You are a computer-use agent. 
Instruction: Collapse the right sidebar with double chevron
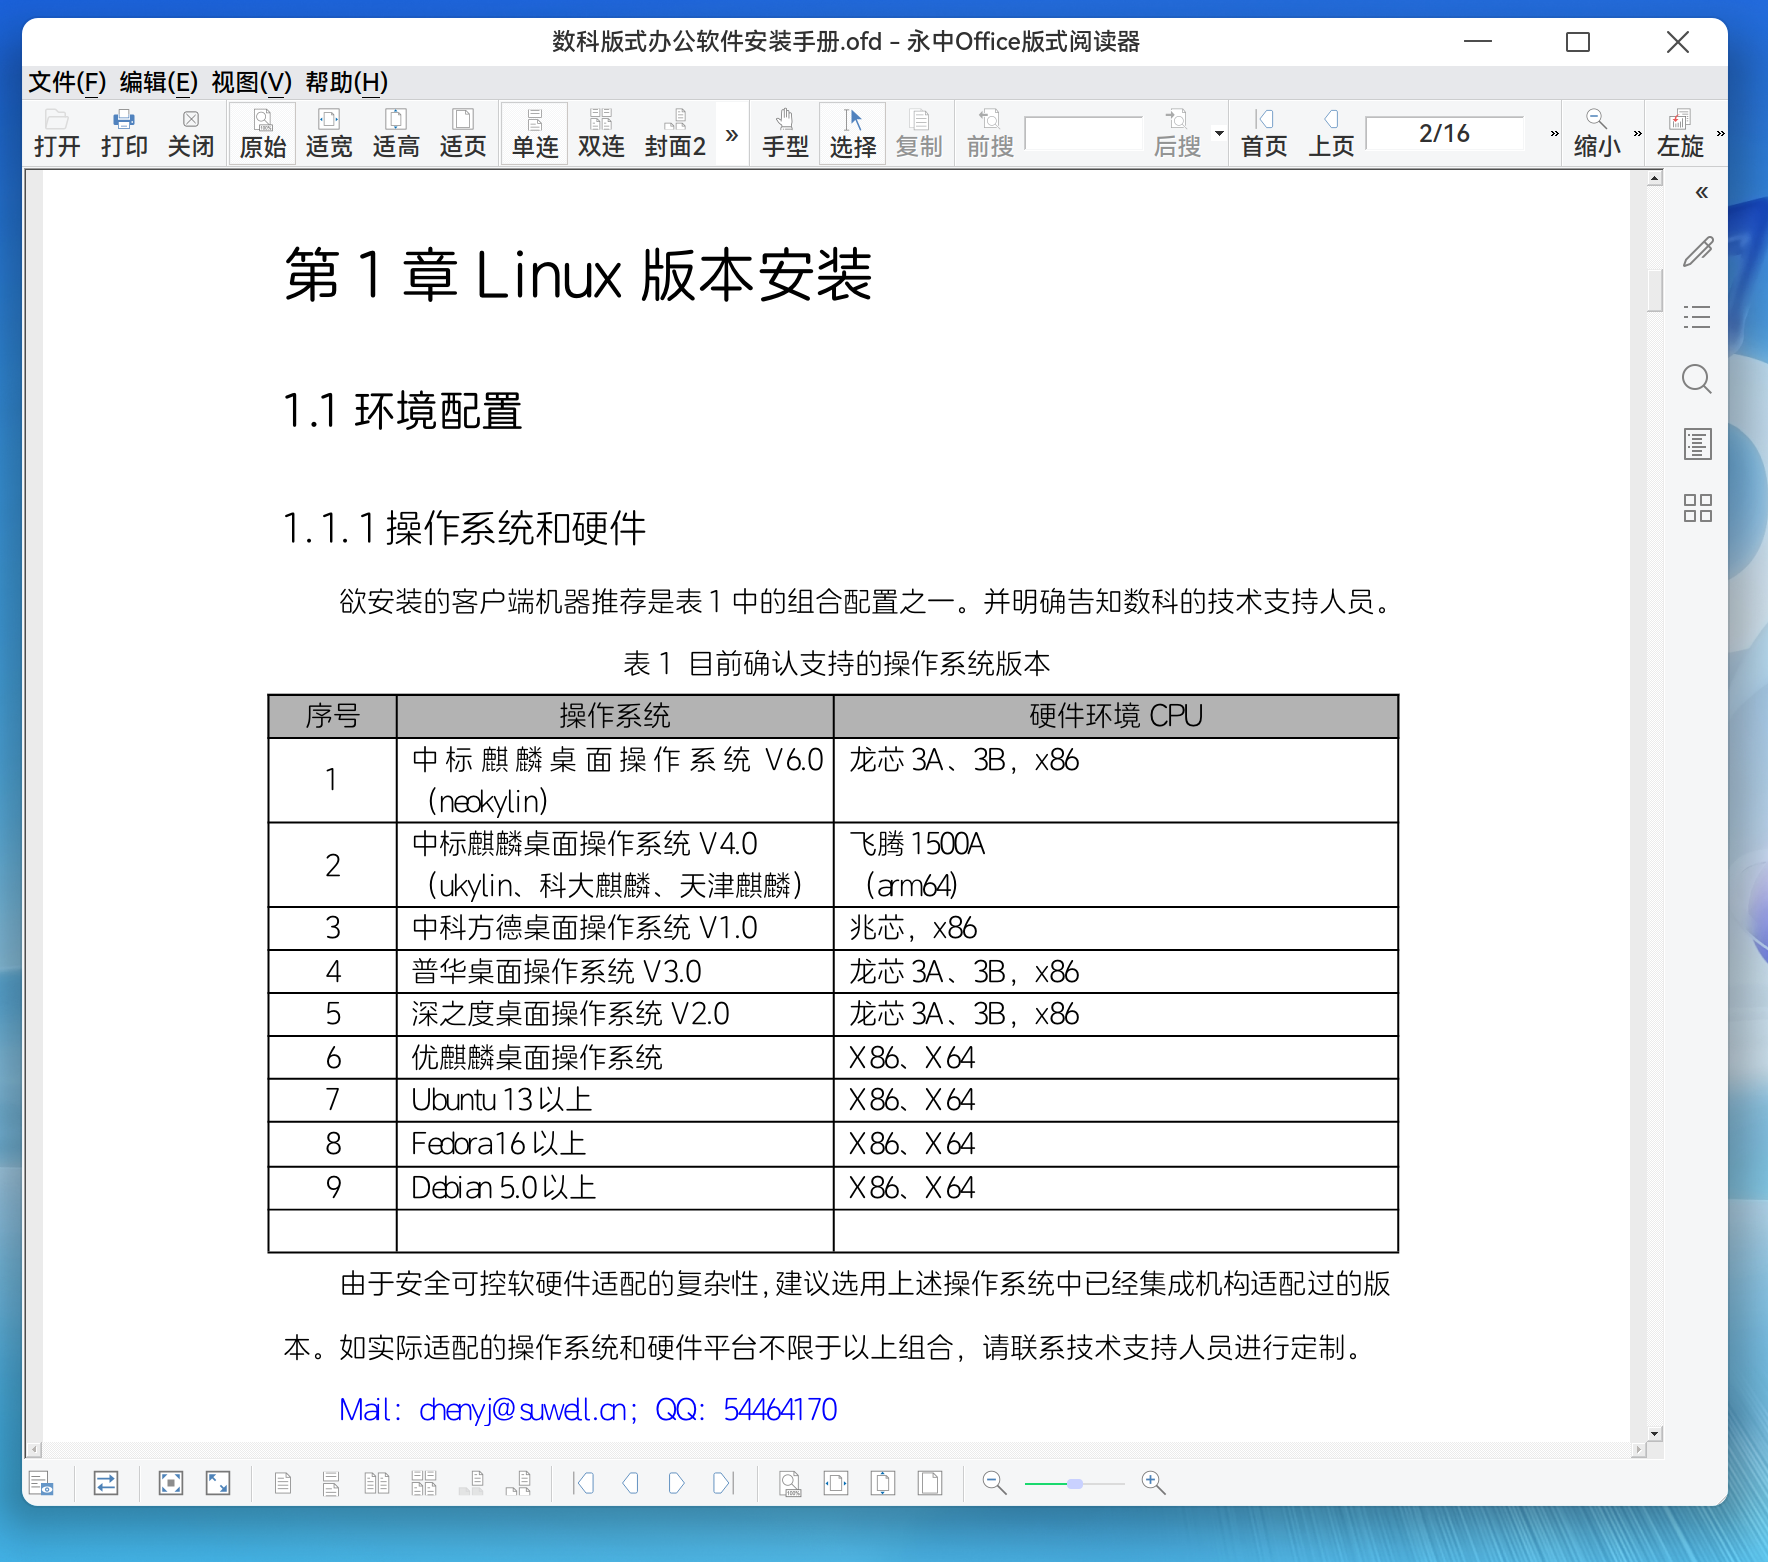coord(1701,192)
